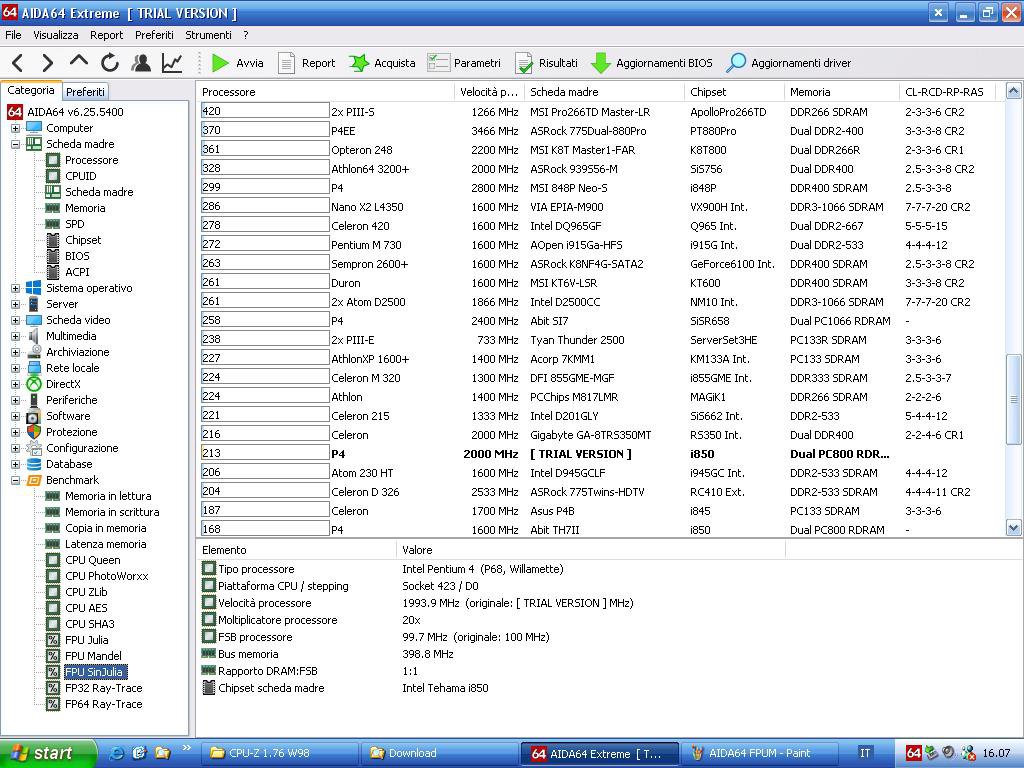Select CPU Queen benchmark item

[92, 560]
